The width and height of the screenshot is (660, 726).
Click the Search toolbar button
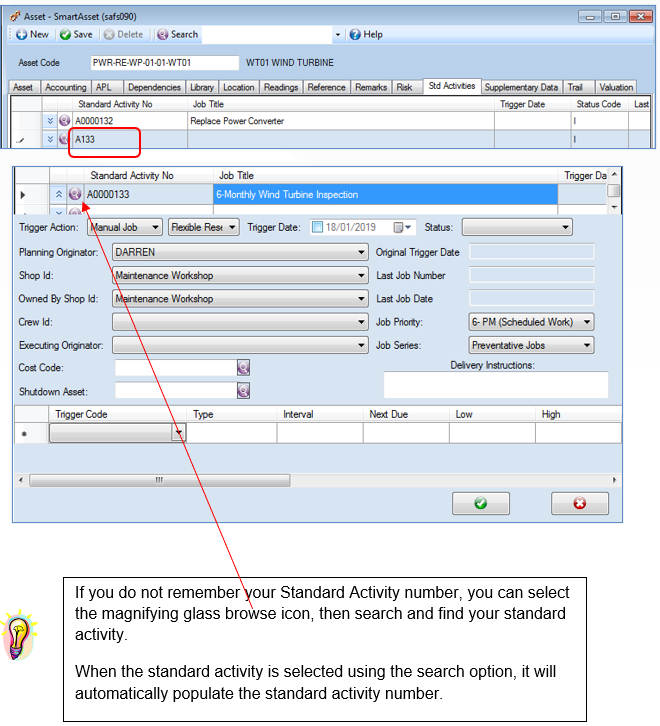coord(177,35)
